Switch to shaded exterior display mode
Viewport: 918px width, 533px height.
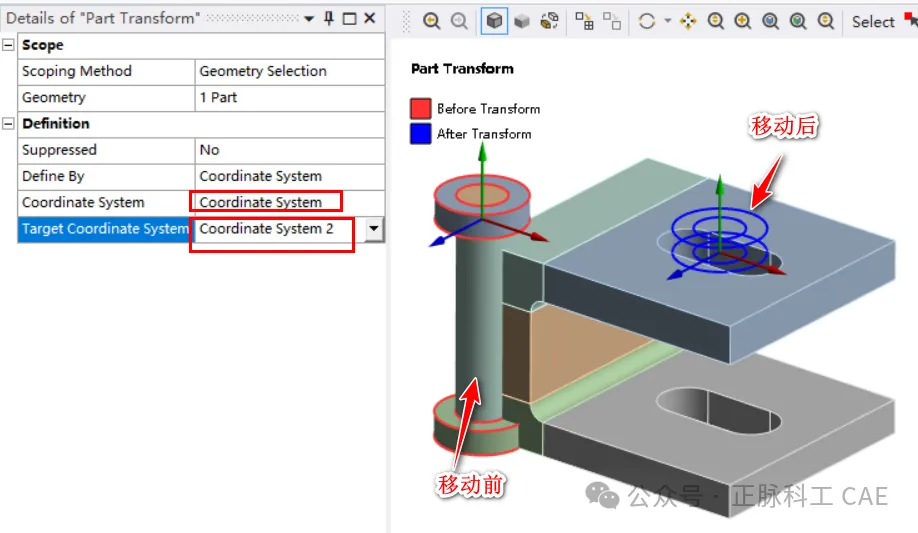pos(522,21)
